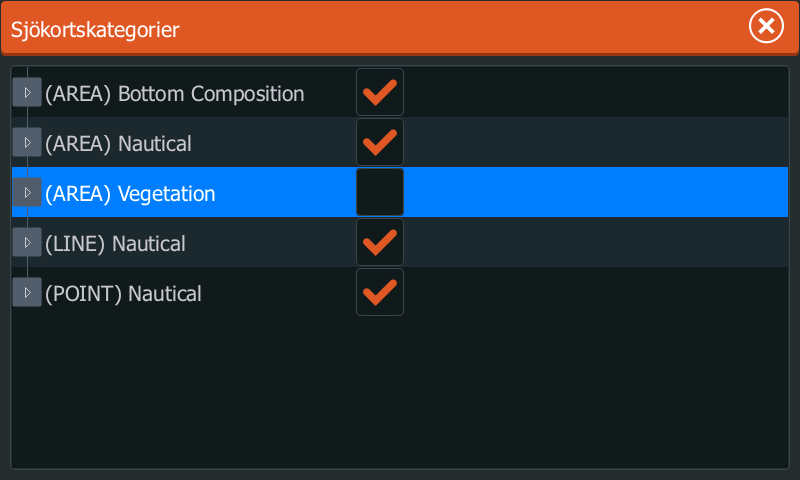The image size is (800, 480).
Task: Expand the (AREA) Bottom Composition category
Action: tap(27, 92)
